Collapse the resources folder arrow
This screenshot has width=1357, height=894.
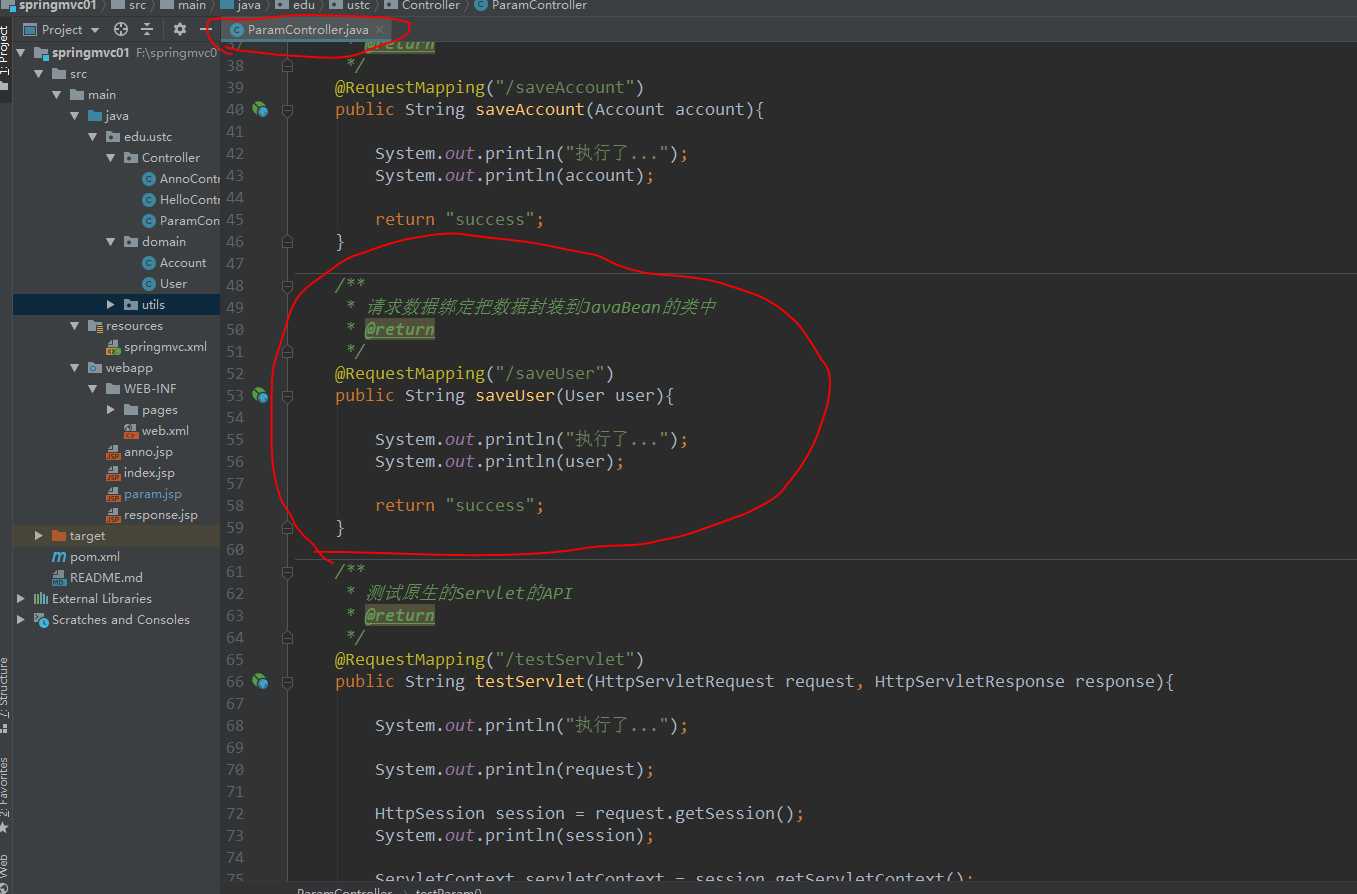[74, 326]
